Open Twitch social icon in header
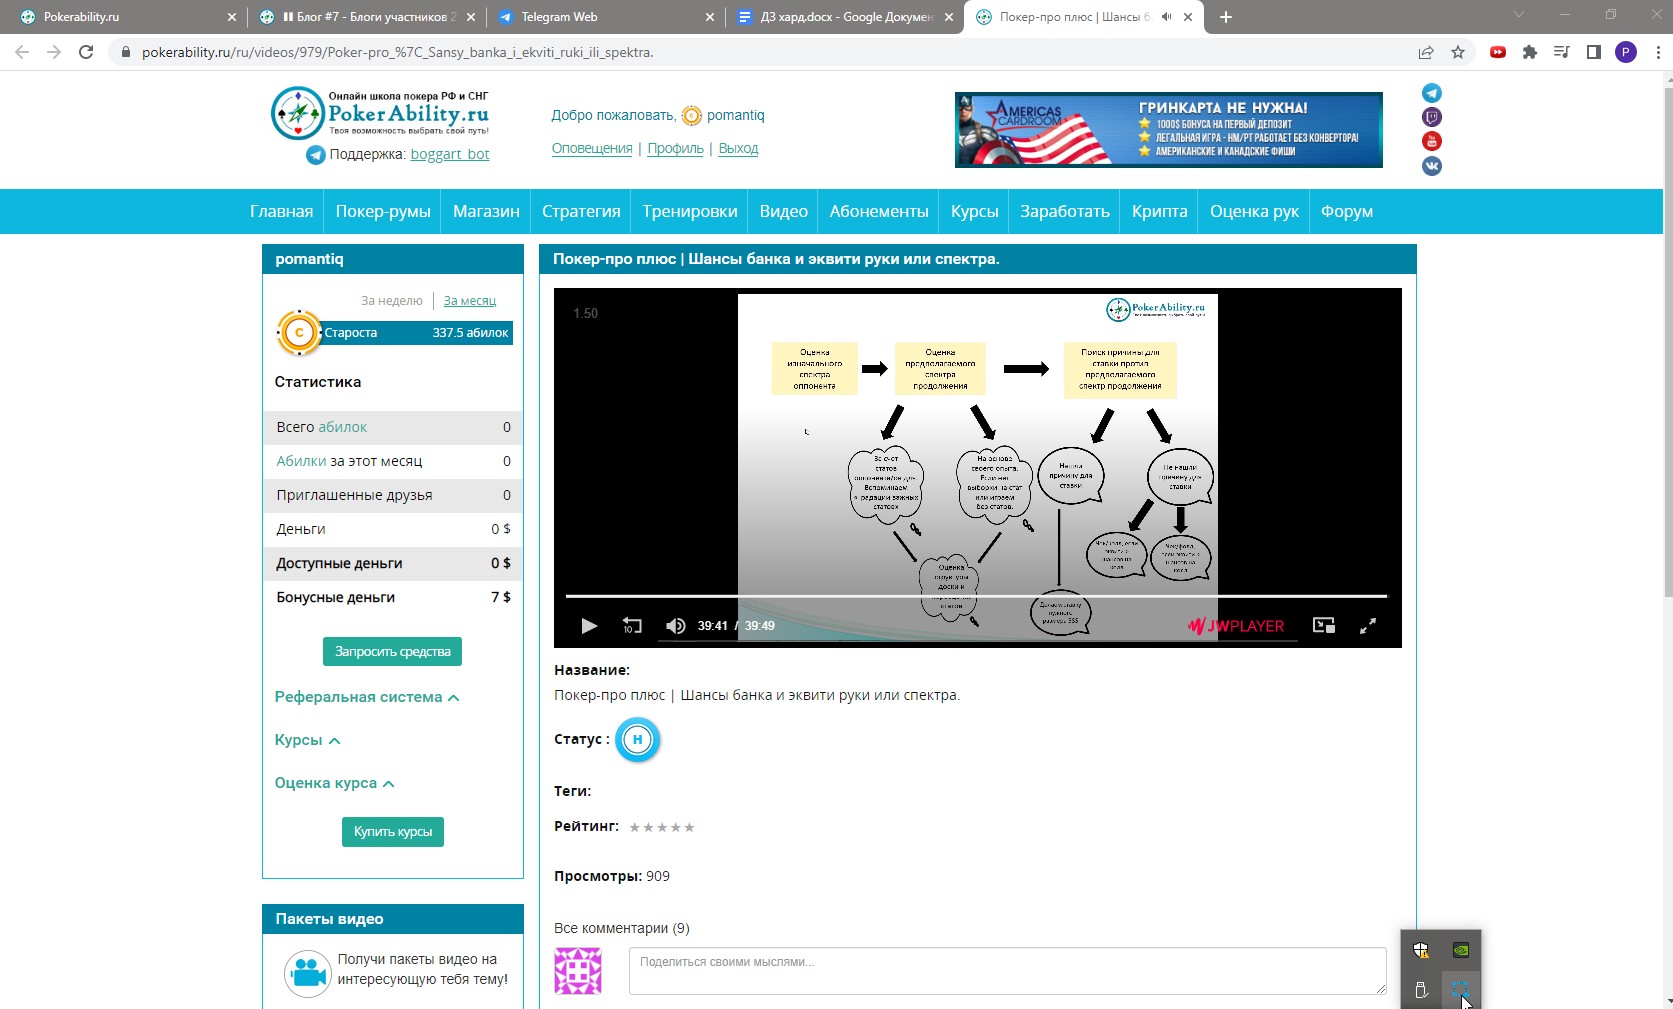Image resolution: width=1673 pixels, height=1009 pixels. [1432, 117]
